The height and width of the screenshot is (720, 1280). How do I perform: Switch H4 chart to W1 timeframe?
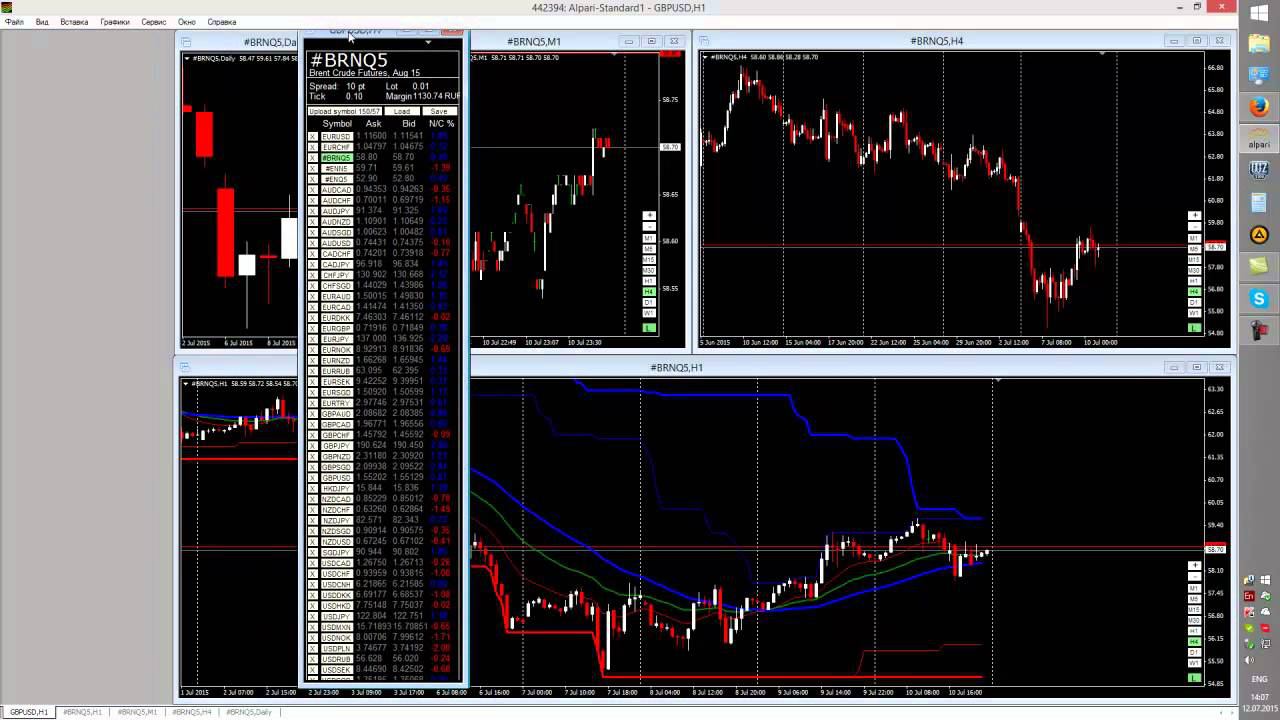(1194, 312)
